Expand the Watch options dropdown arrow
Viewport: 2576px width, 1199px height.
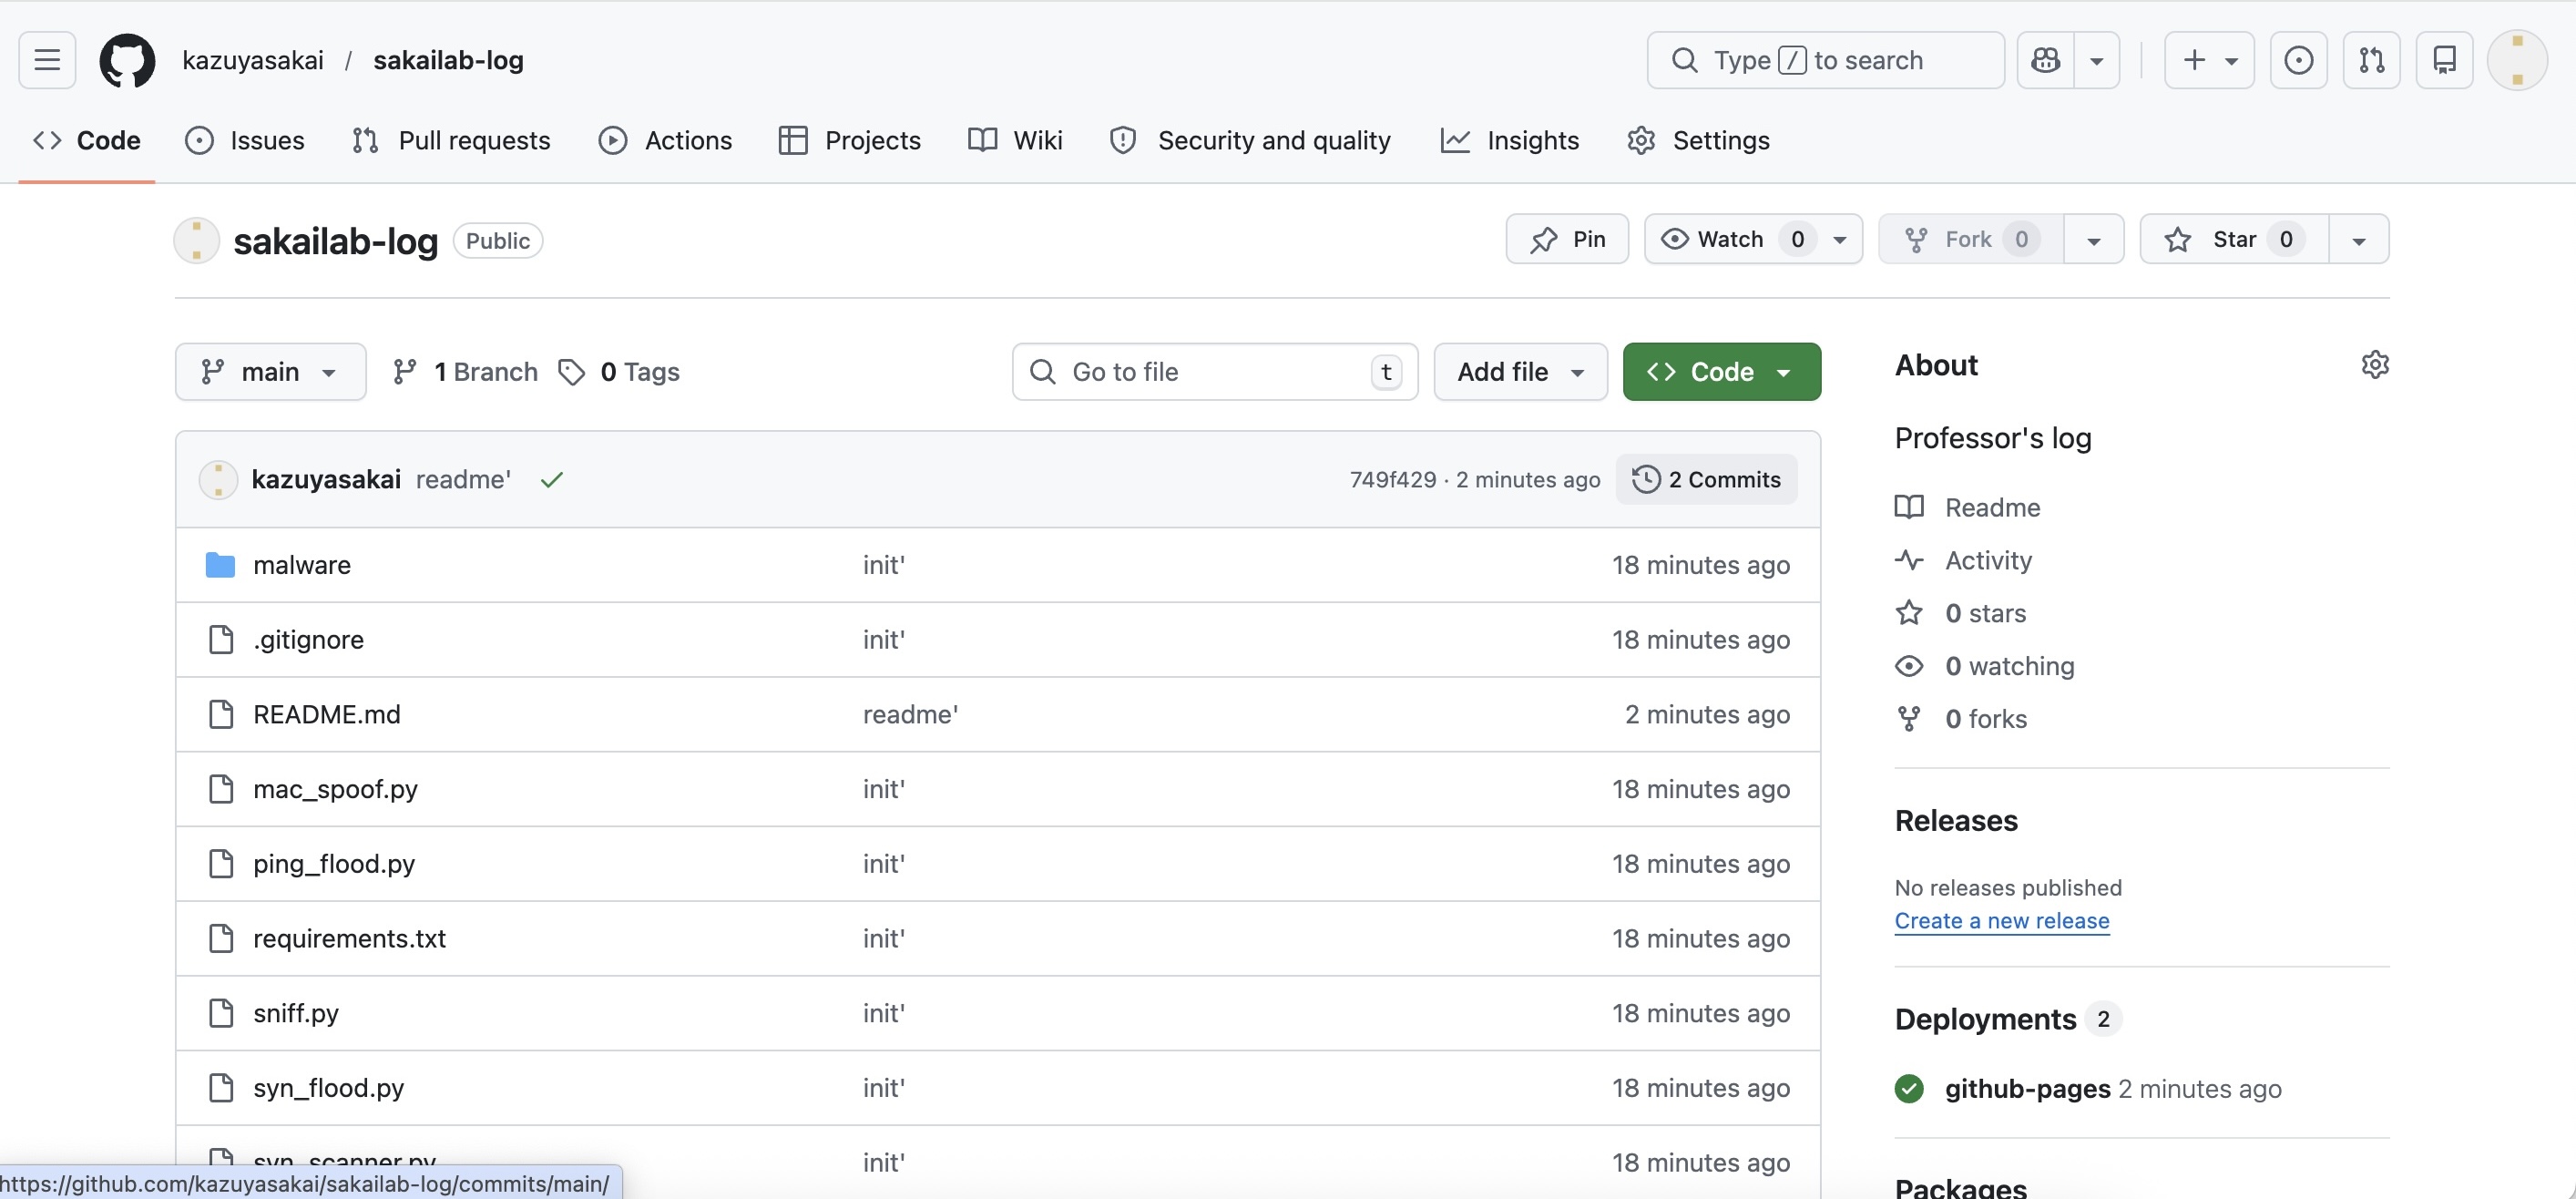click(x=1840, y=239)
